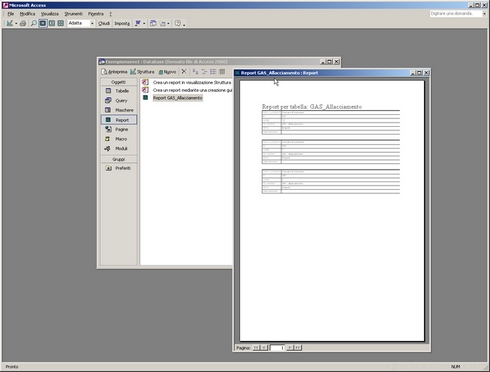Screen dimensions: 490x372
Task: Click the page number field
Action: [x=277, y=348]
